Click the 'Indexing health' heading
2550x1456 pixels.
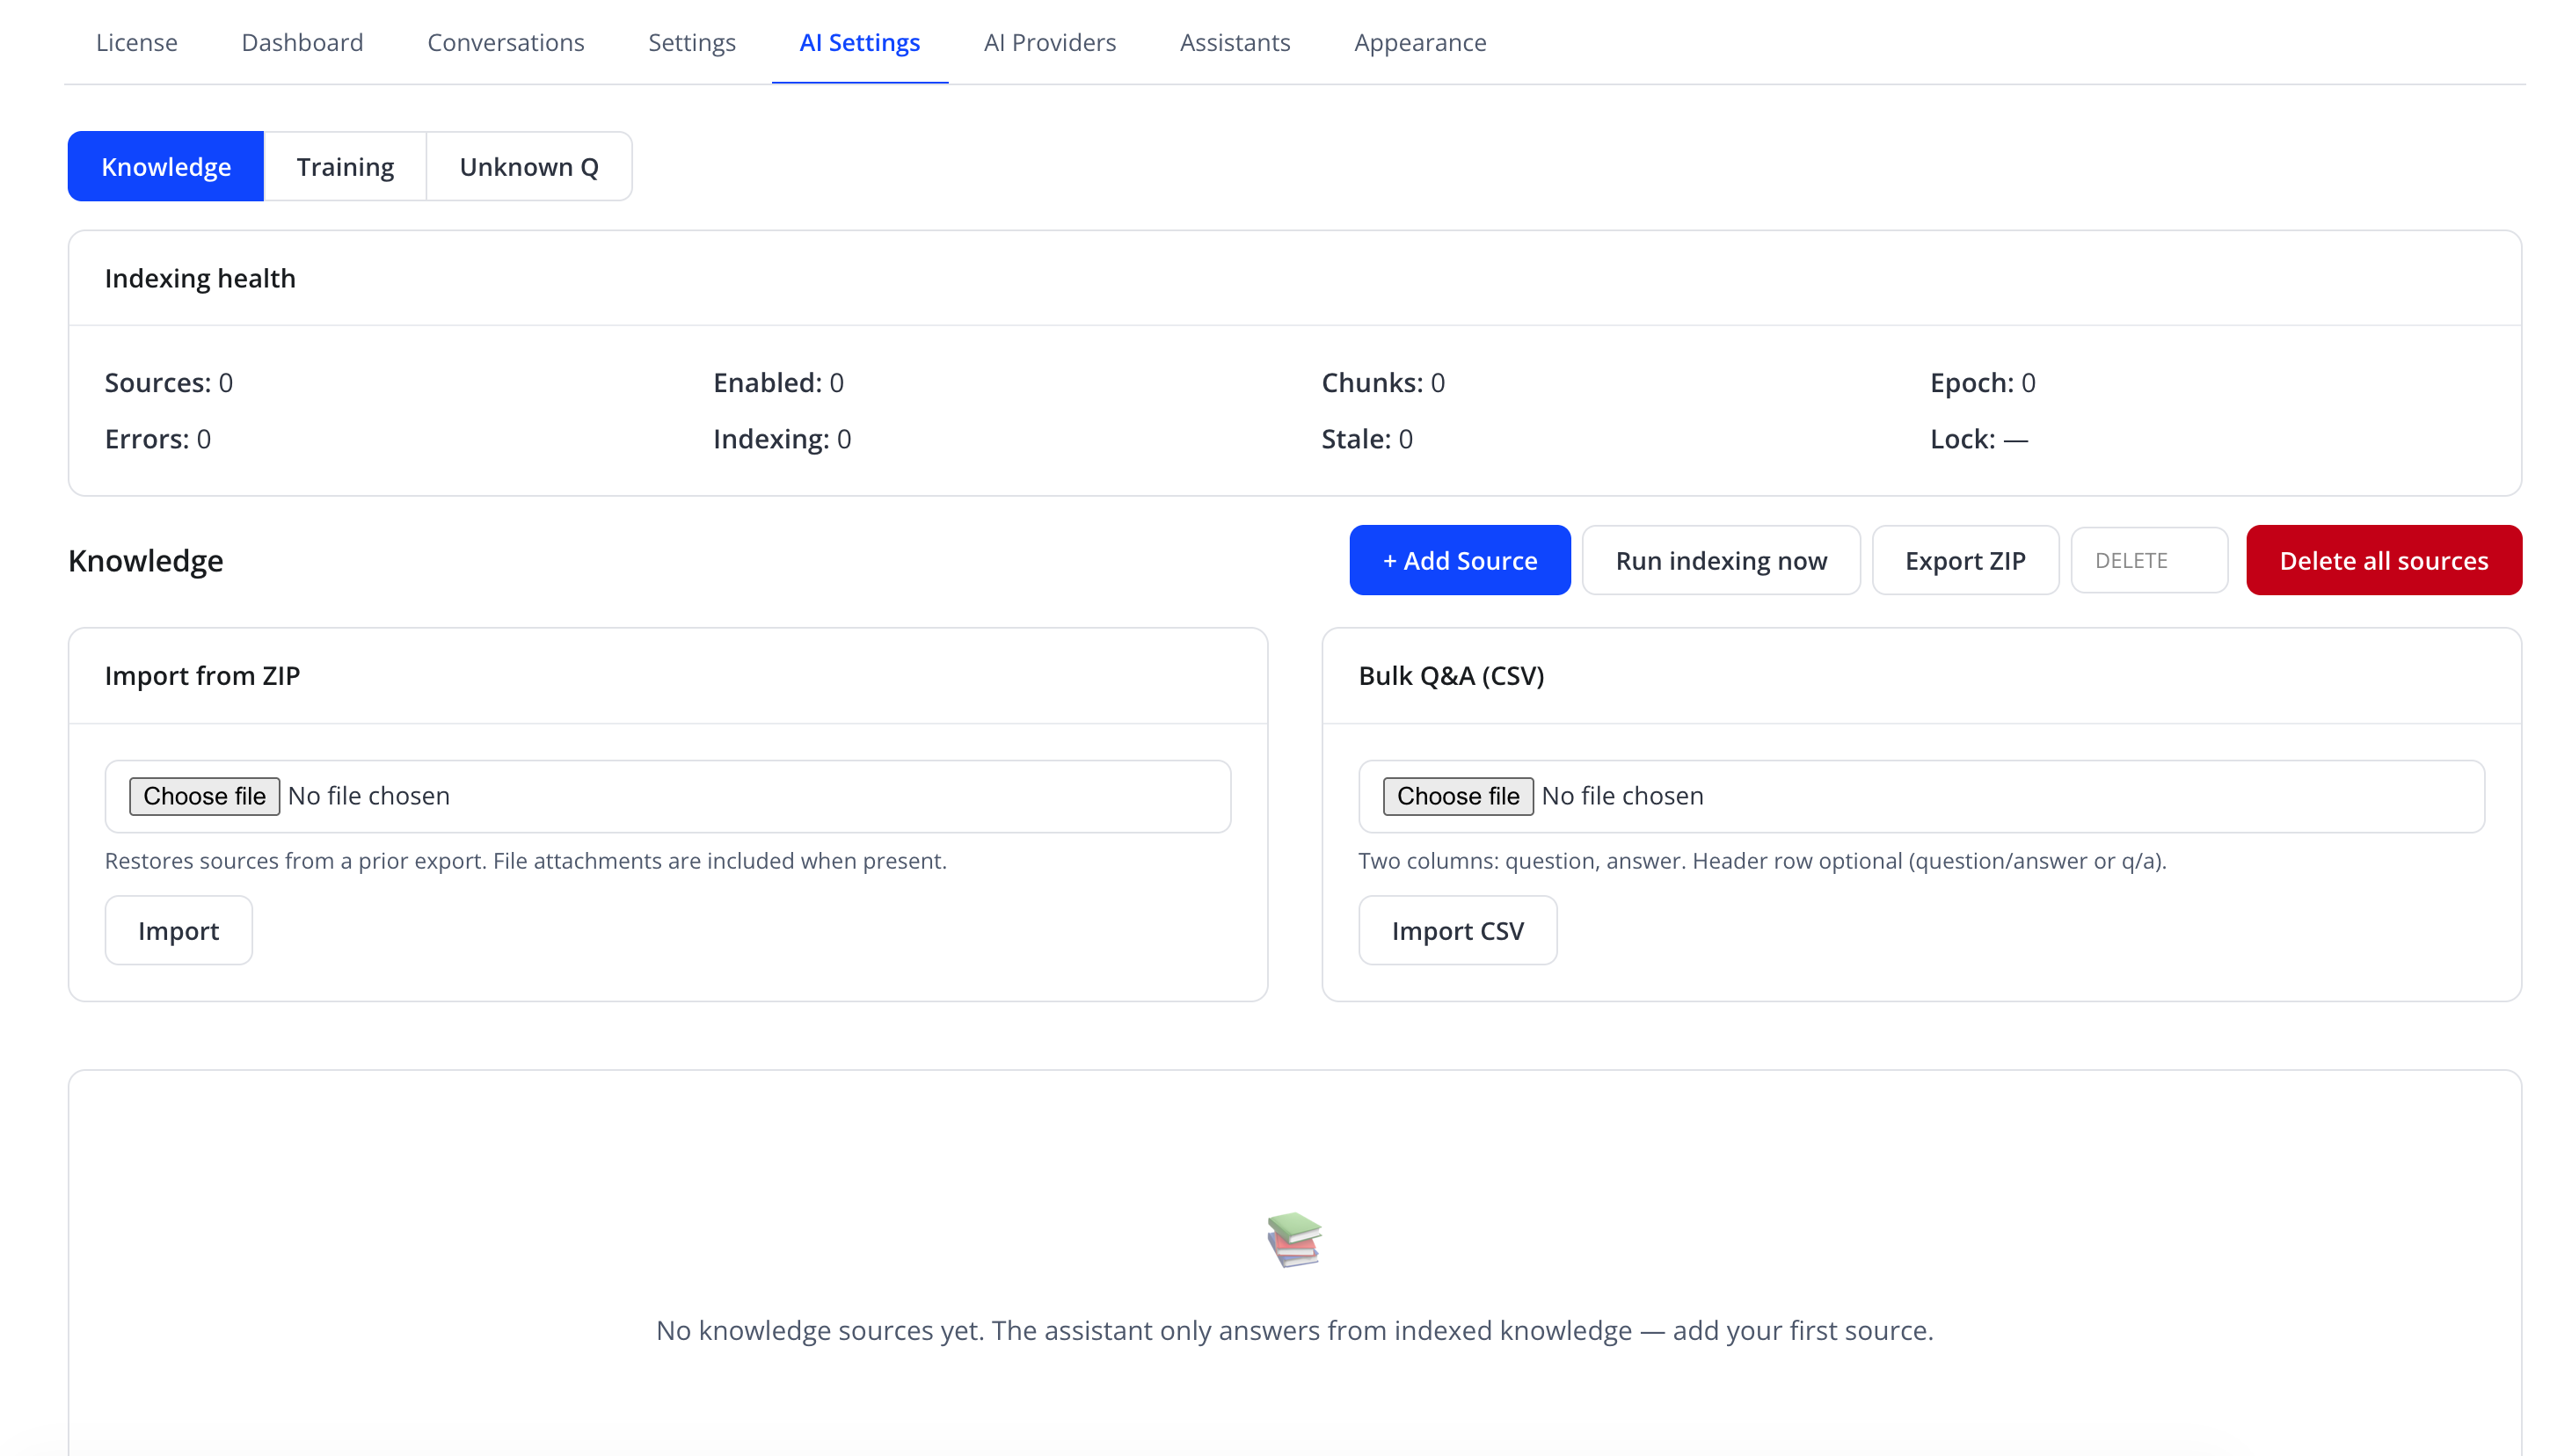[x=200, y=278]
